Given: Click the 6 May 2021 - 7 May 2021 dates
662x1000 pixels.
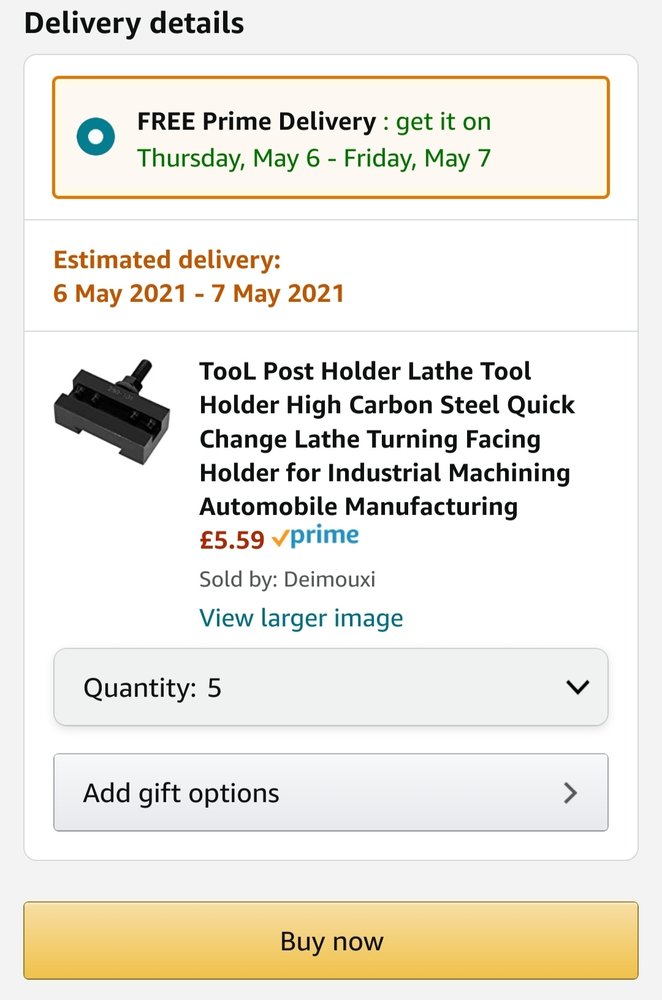Looking at the screenshot, I should (x=199, y=293).
